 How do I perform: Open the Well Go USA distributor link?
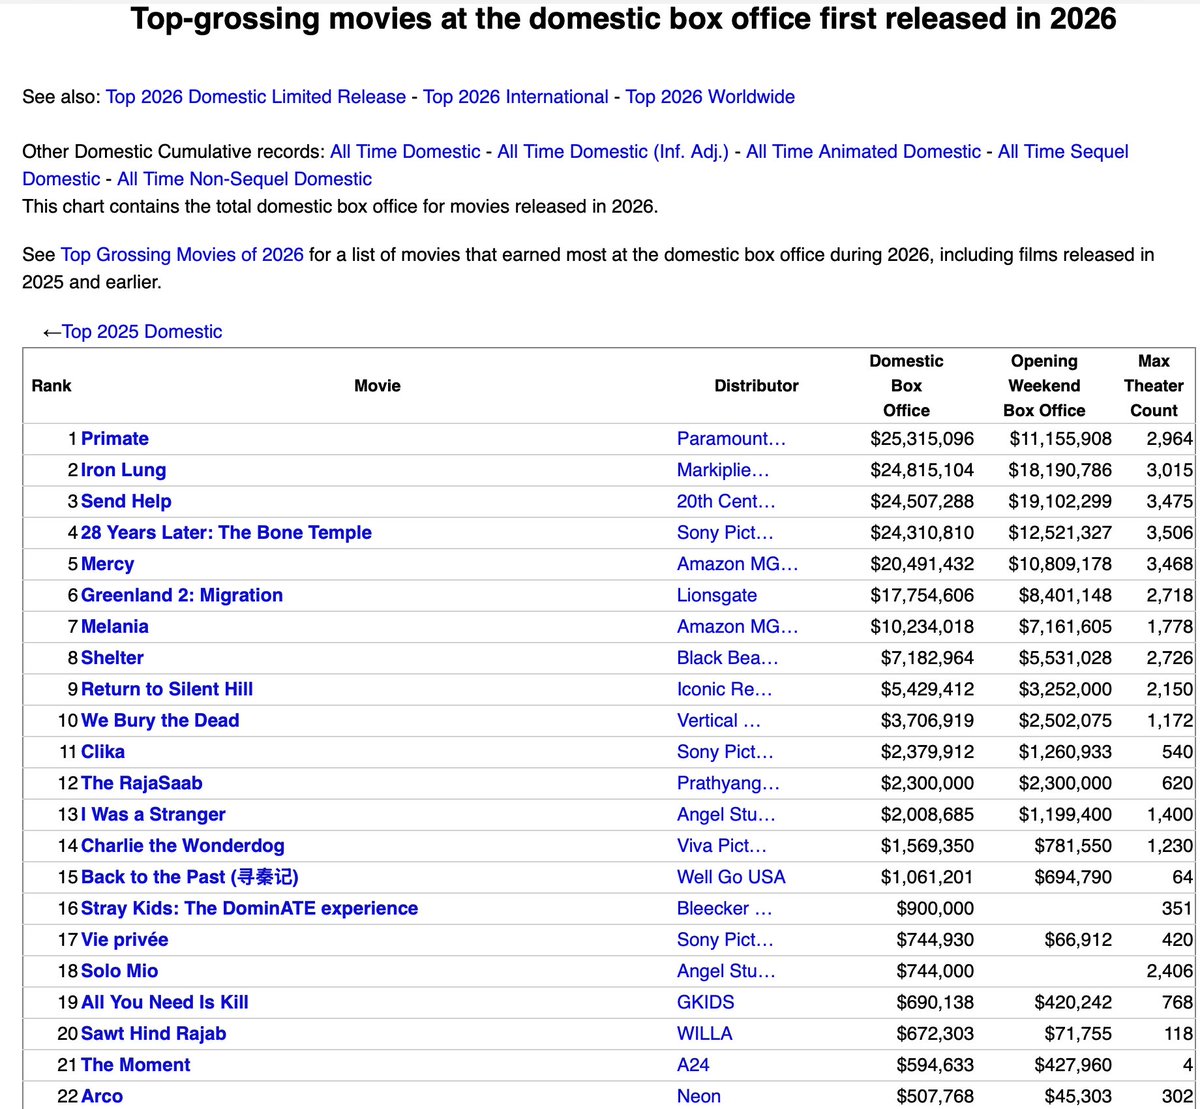731,878
